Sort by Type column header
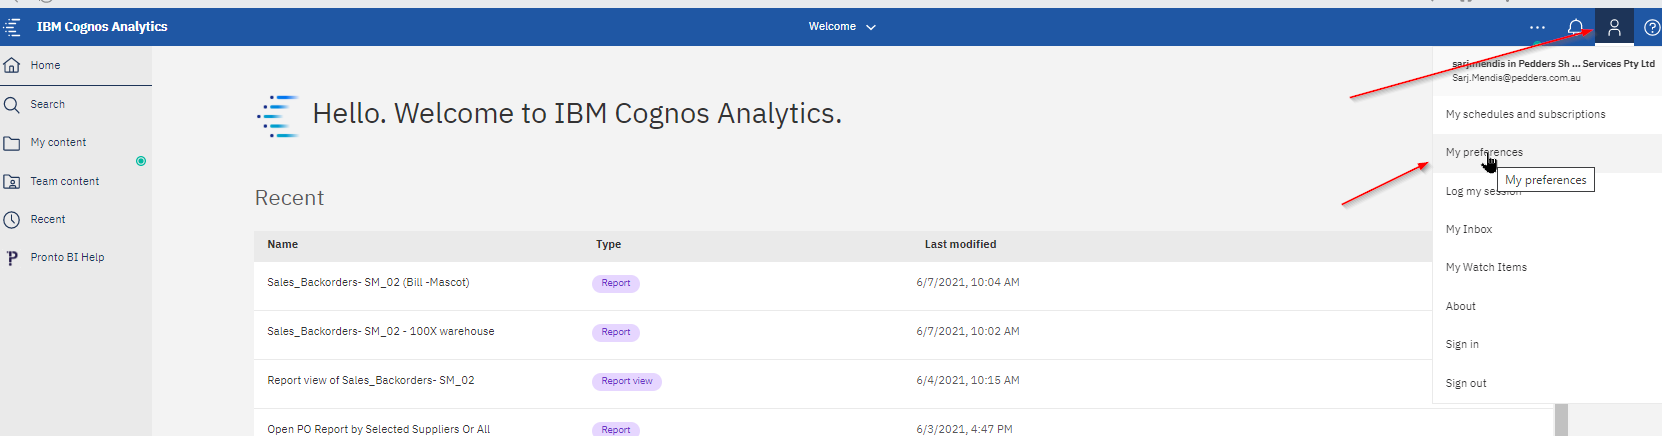Image resolution: width=1662 pixels, height=436 pixels. tap(609, 244)
